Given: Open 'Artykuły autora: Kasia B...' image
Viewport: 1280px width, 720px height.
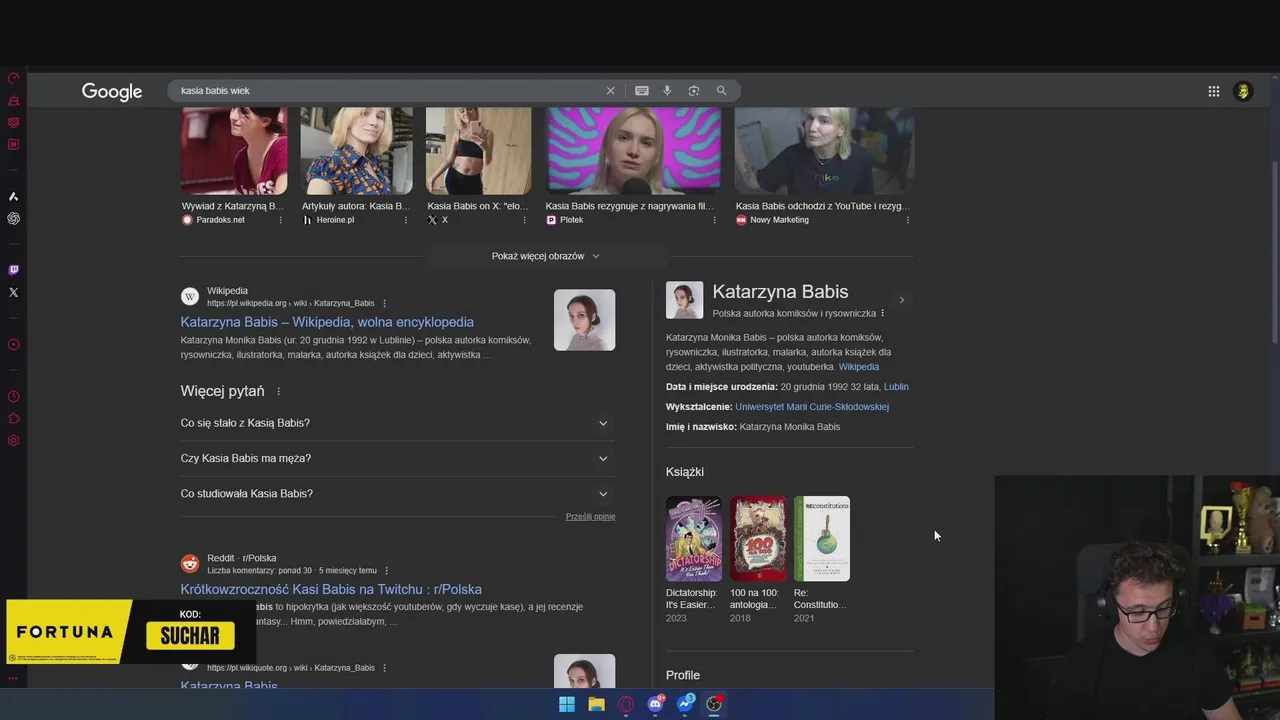Looking at the screenshot, I should point(356,151).
